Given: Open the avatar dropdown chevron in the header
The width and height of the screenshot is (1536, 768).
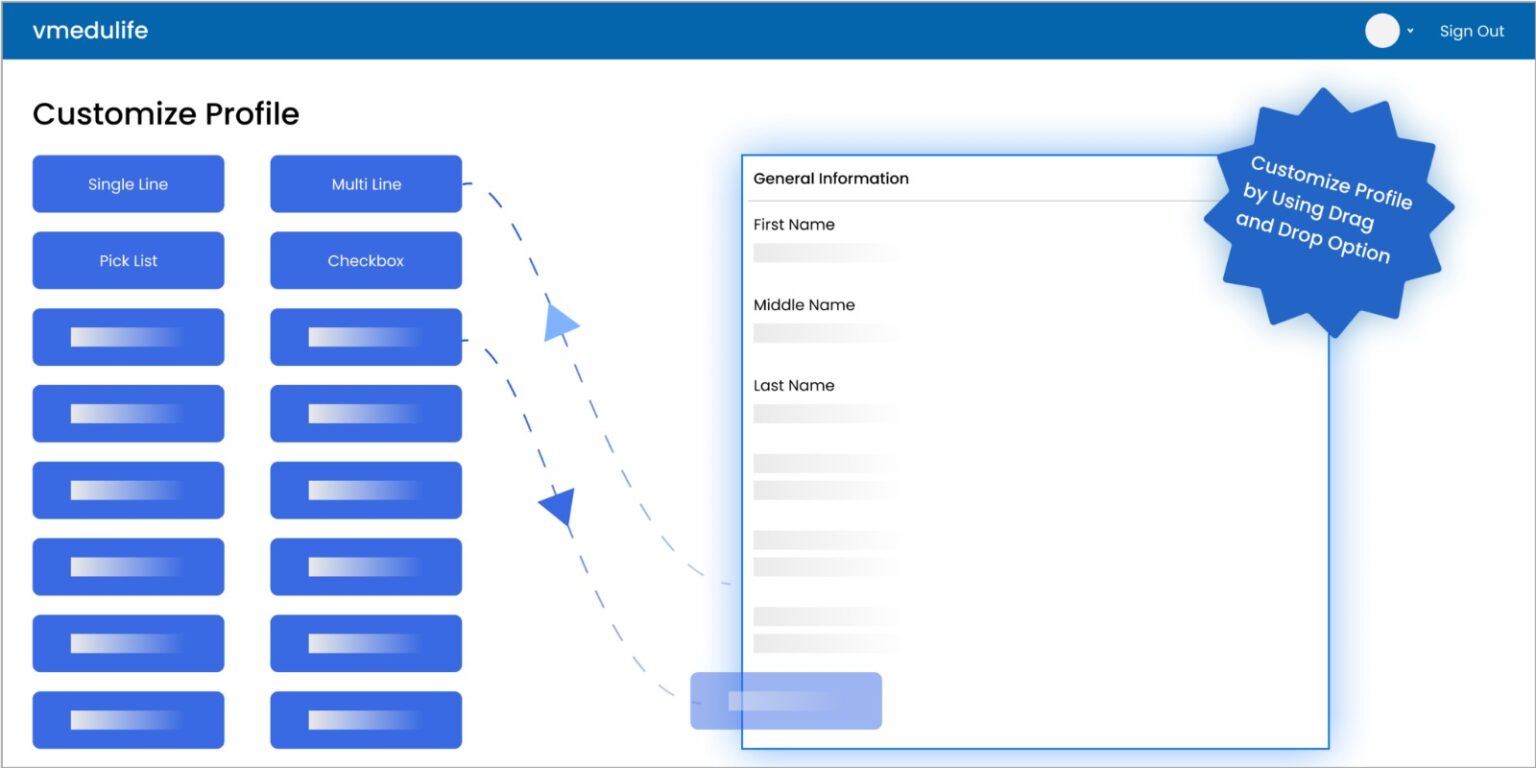Looking at the screenshot, I should click(x=1410, y=31).
